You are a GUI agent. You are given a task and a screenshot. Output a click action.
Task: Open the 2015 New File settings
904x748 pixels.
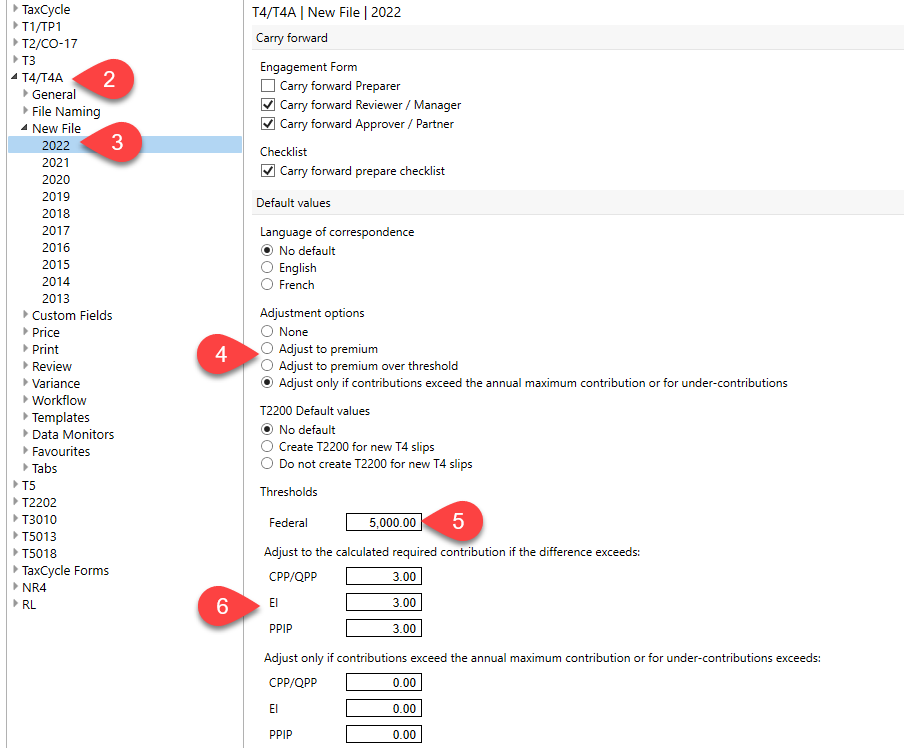(x=56, y=265)
